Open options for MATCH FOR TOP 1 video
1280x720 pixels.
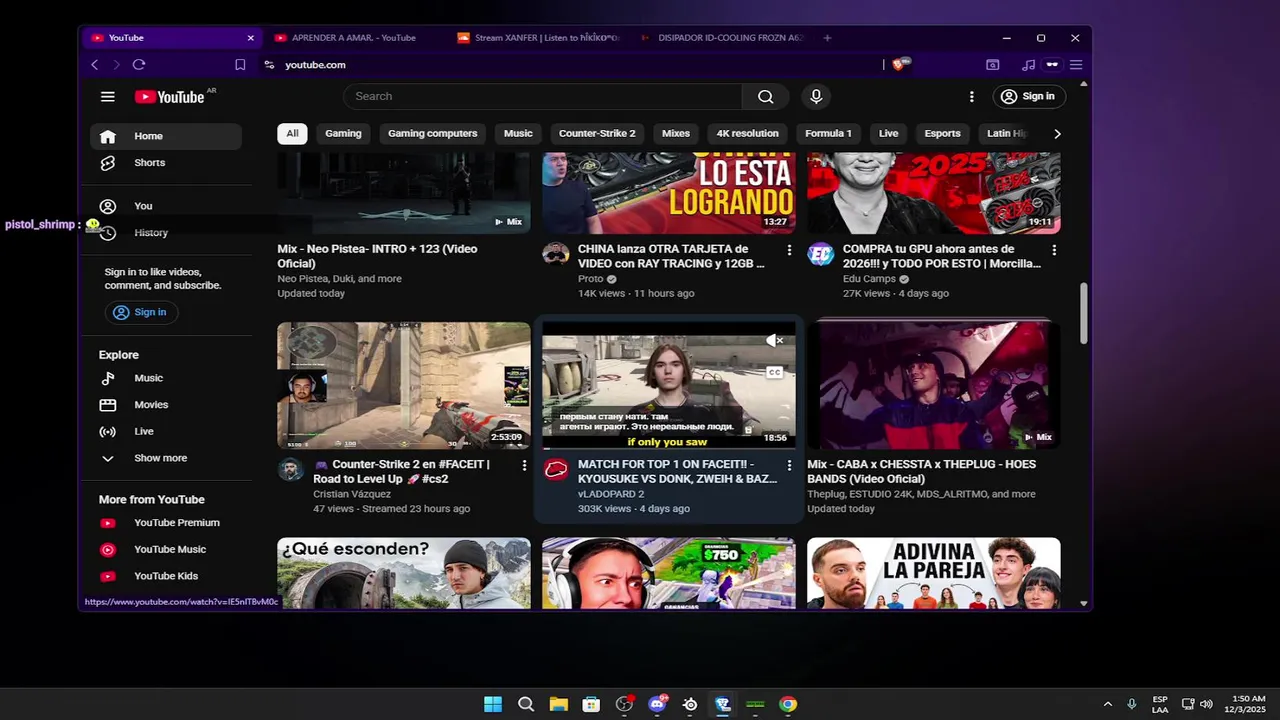(789, 465)
